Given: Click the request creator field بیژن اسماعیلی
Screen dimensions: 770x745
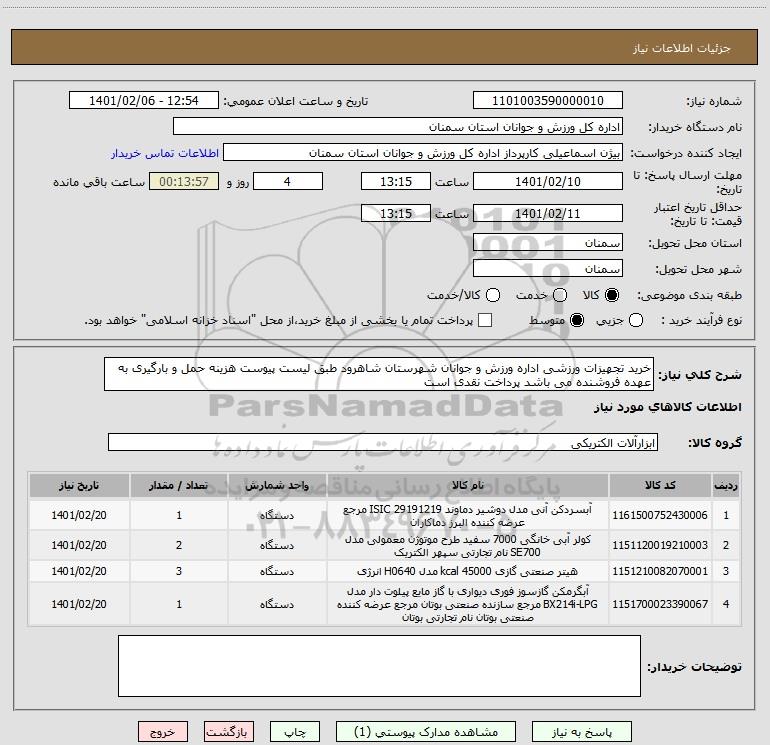Looking at the screenshot, I should 423,153.
